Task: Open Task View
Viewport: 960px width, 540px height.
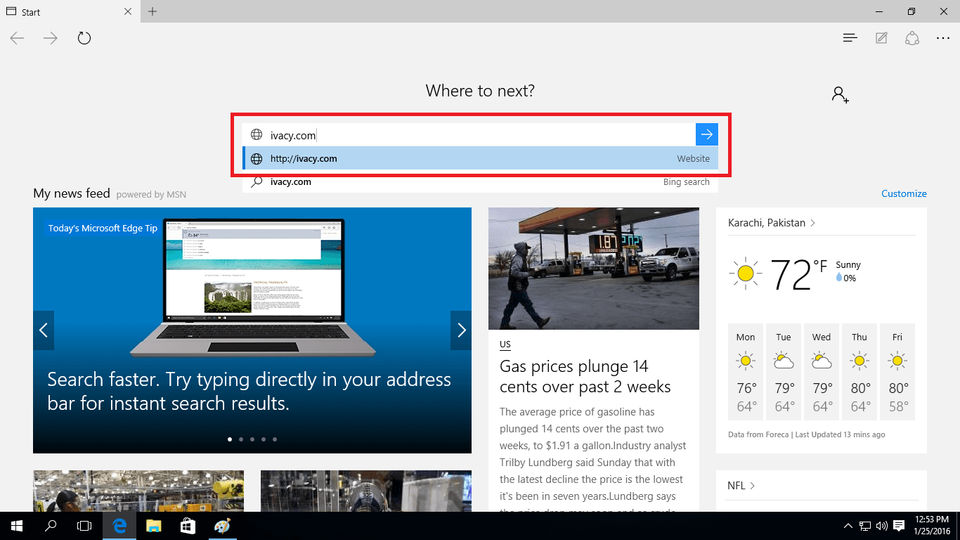Action: pos(84,526)
